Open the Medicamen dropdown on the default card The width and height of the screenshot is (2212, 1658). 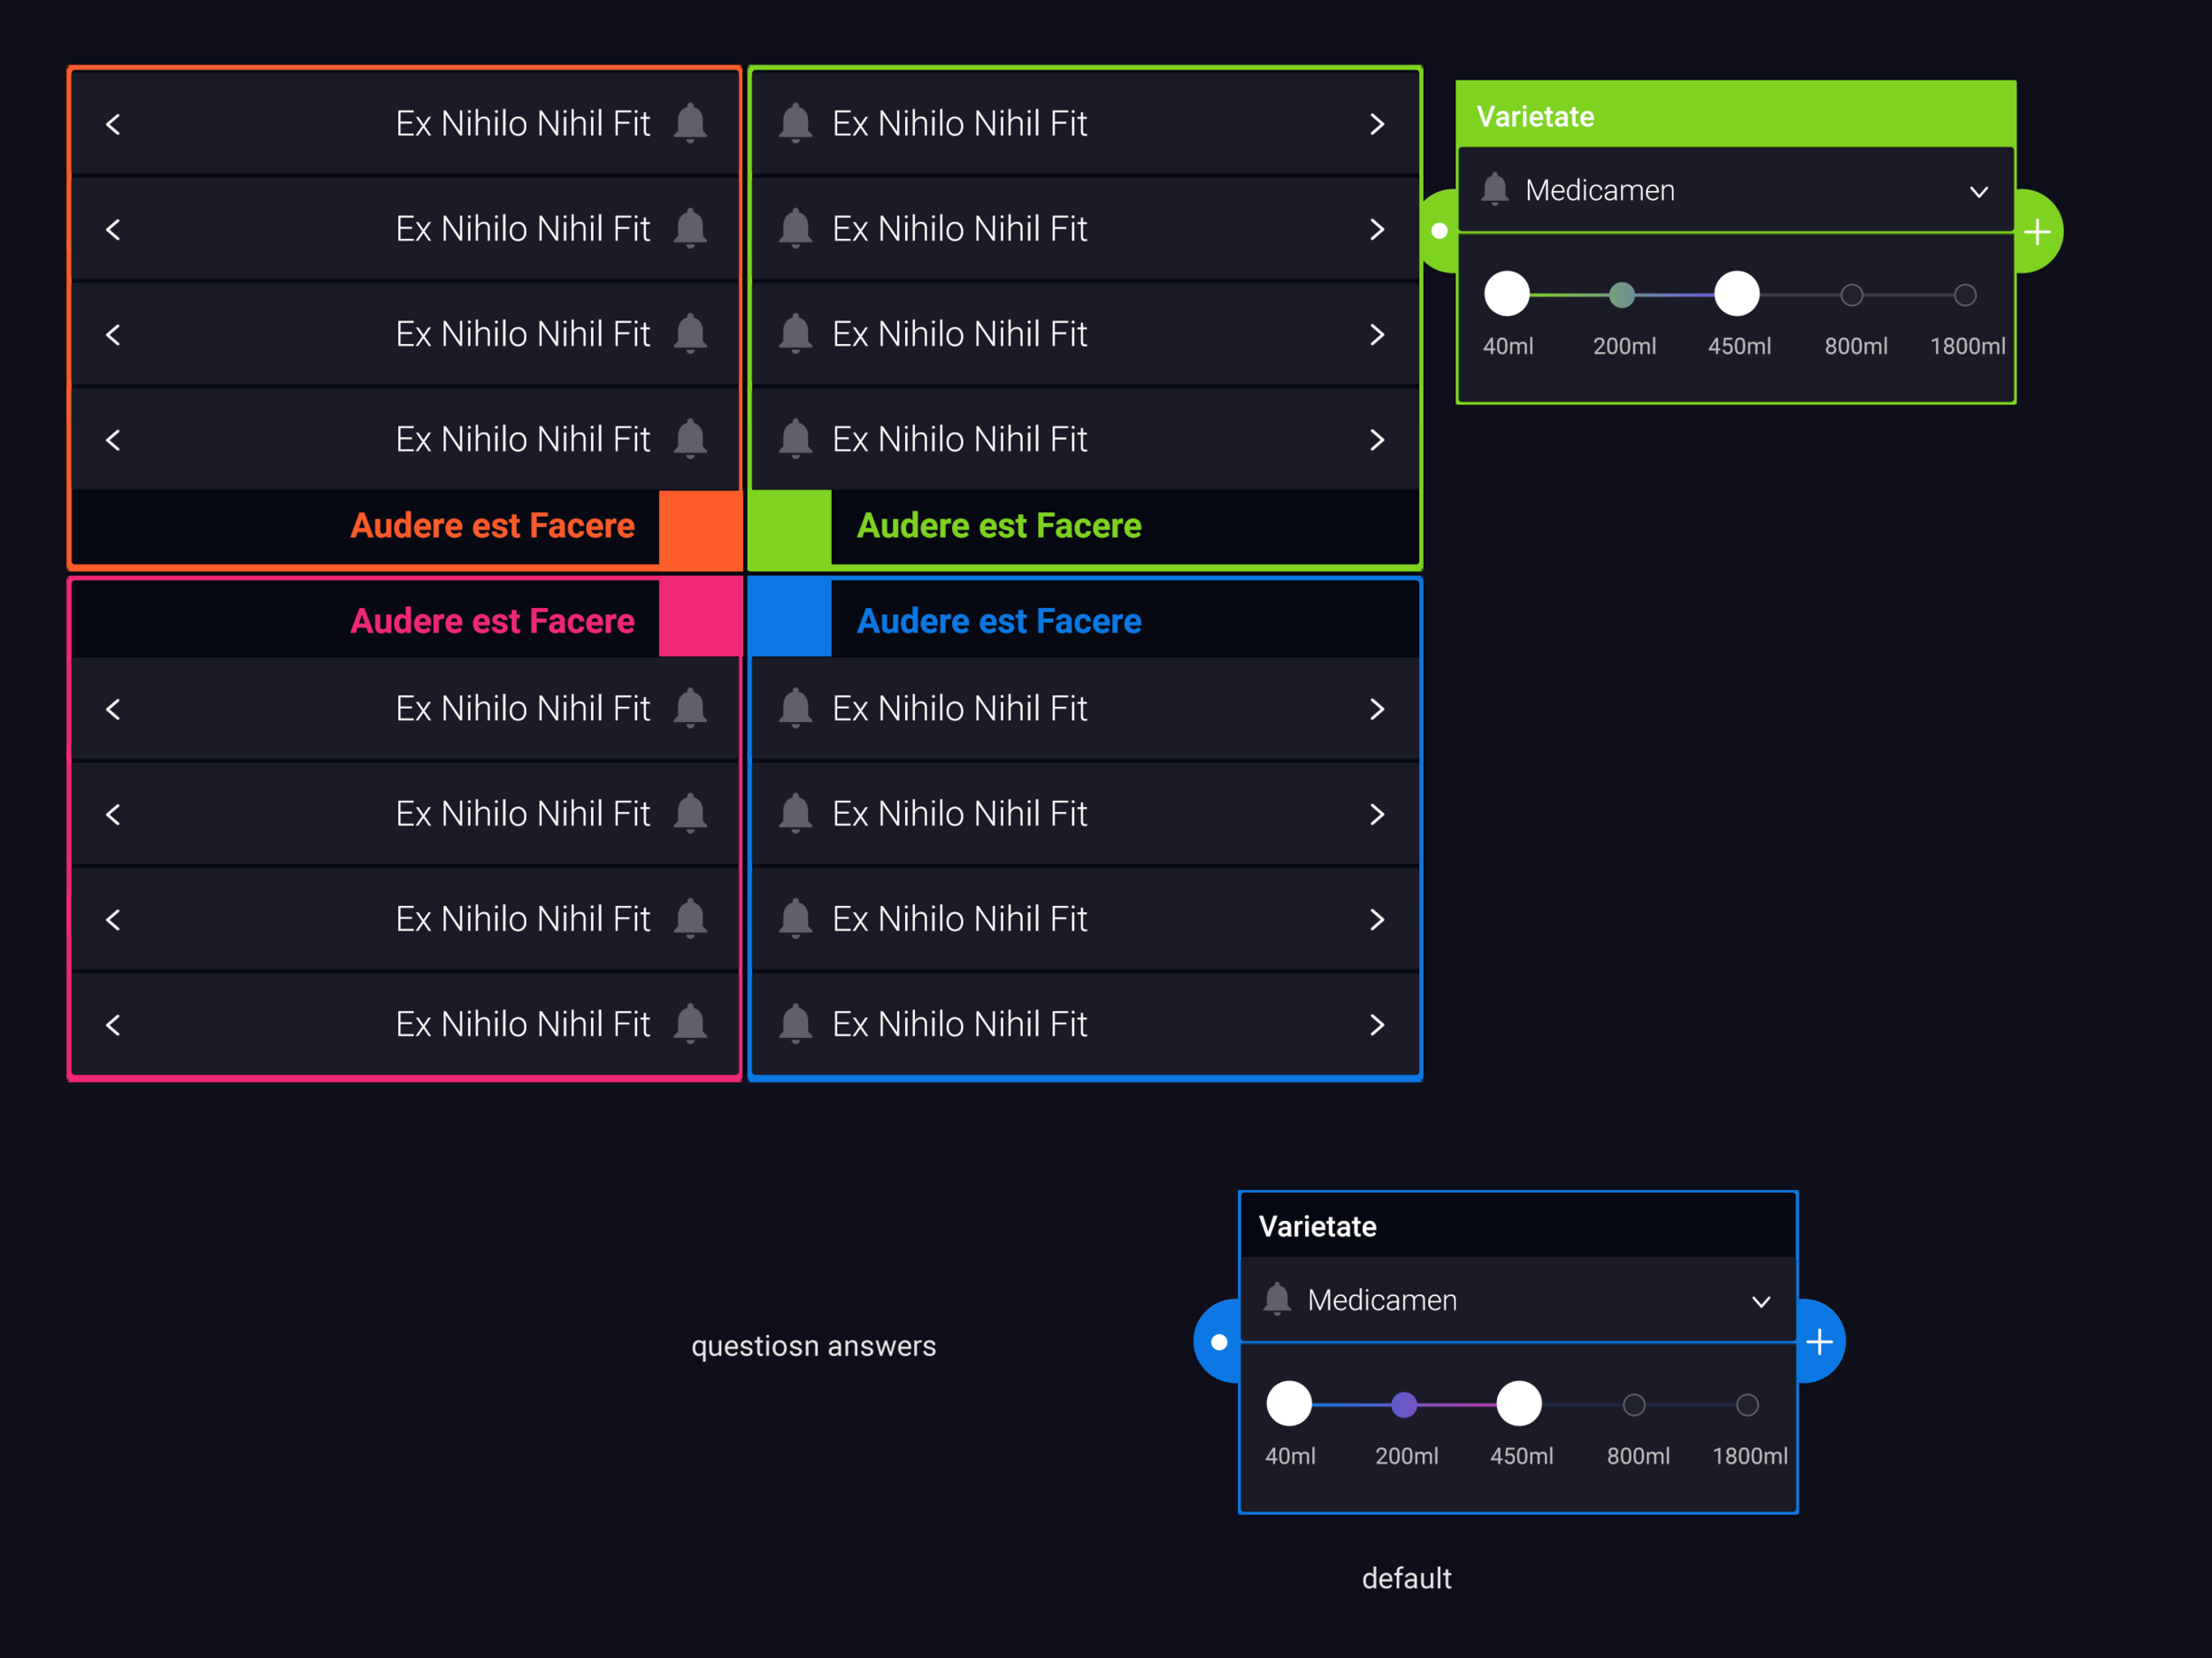[x=1760, y=1300]
